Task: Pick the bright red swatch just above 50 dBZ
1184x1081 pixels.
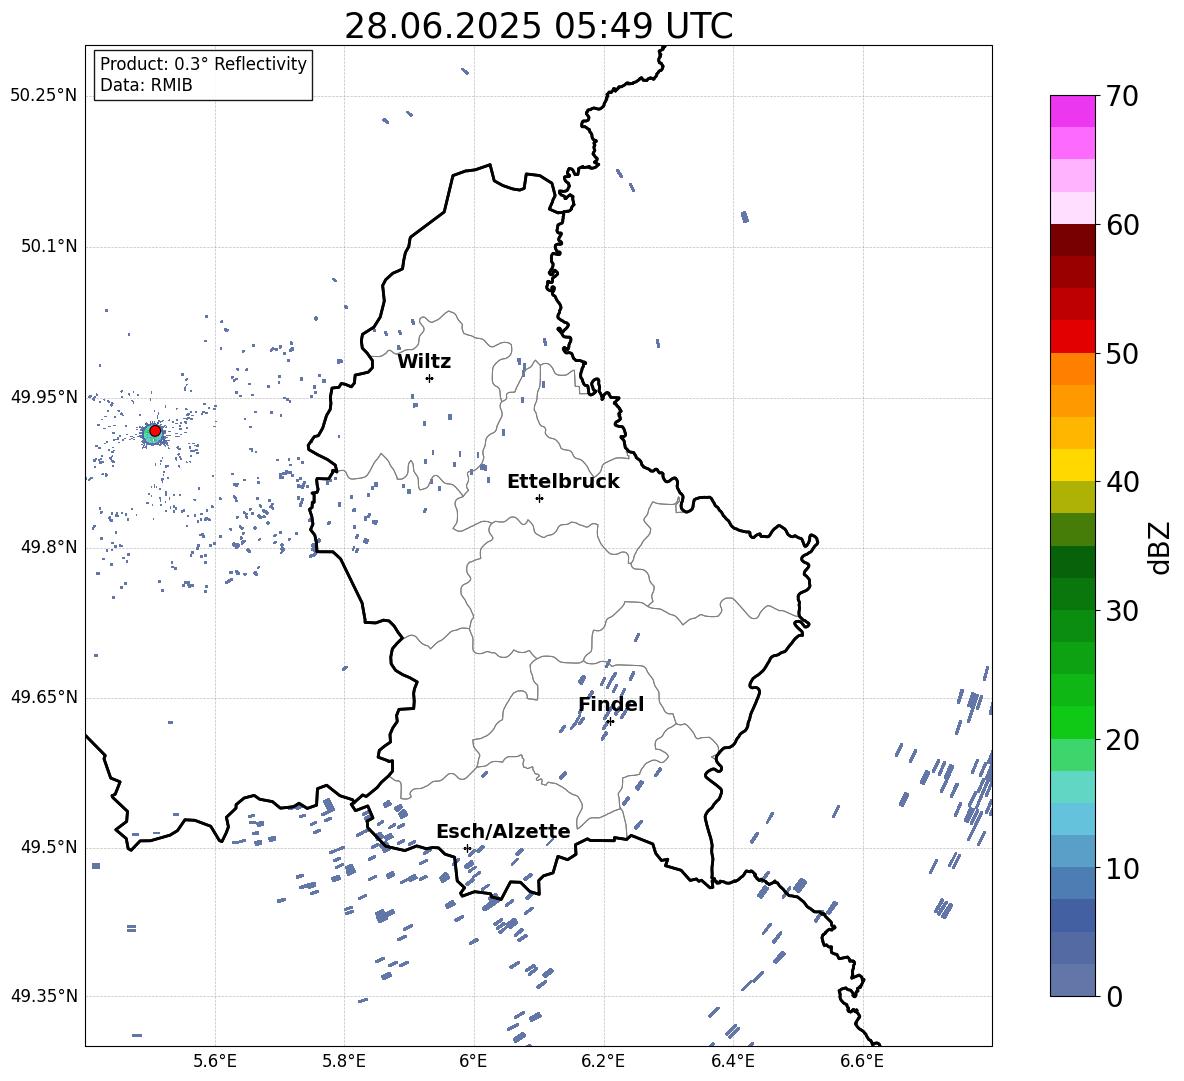Action: point(1072,337)
